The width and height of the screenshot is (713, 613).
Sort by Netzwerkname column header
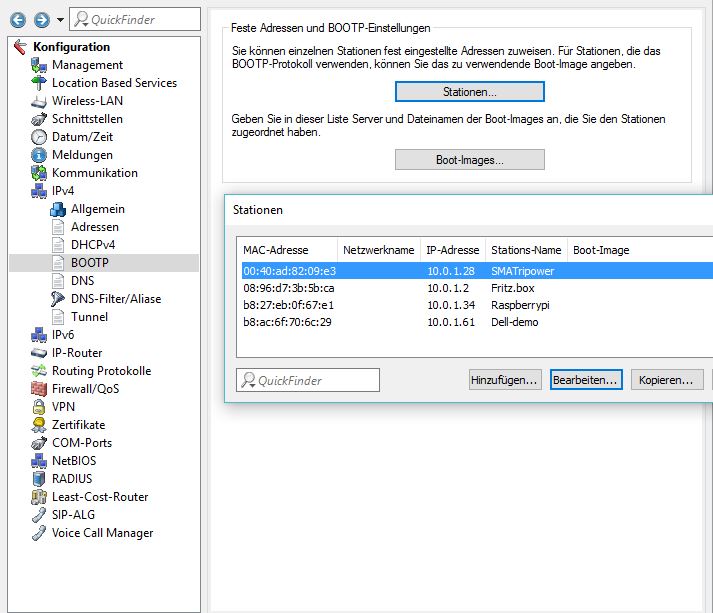click(378, 250)
